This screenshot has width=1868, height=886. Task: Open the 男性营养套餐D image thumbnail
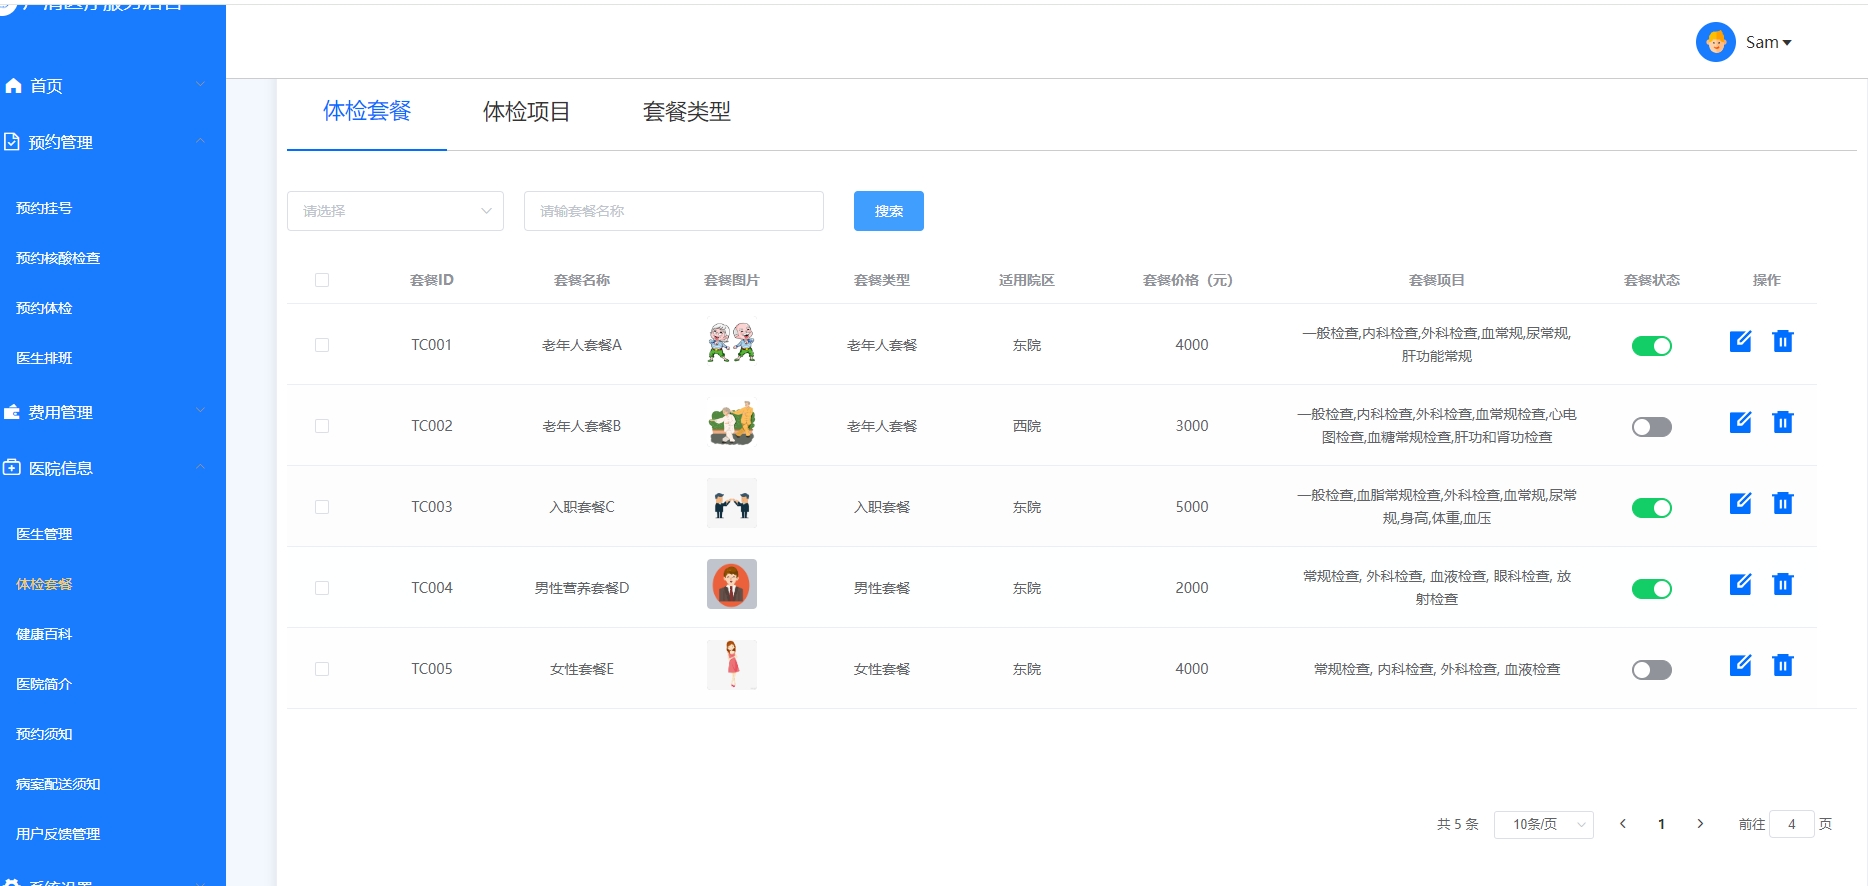coord(732,584)
